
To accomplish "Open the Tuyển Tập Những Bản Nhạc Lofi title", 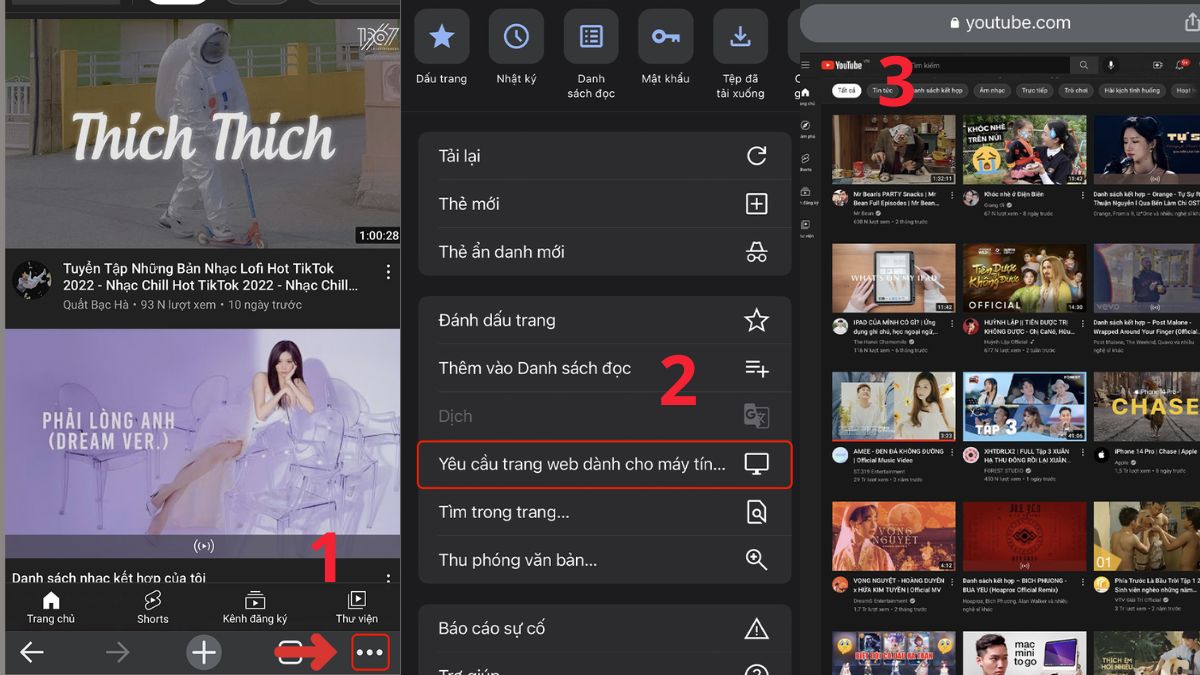I will tap(211, 277).
